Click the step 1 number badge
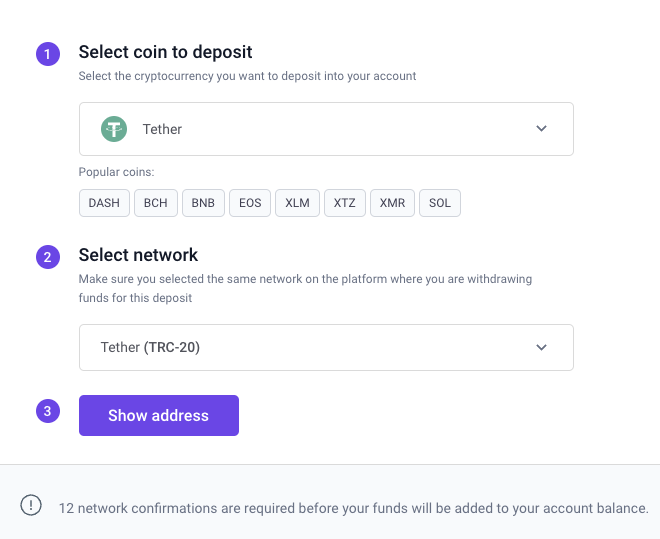 click(x=47, y=54)
